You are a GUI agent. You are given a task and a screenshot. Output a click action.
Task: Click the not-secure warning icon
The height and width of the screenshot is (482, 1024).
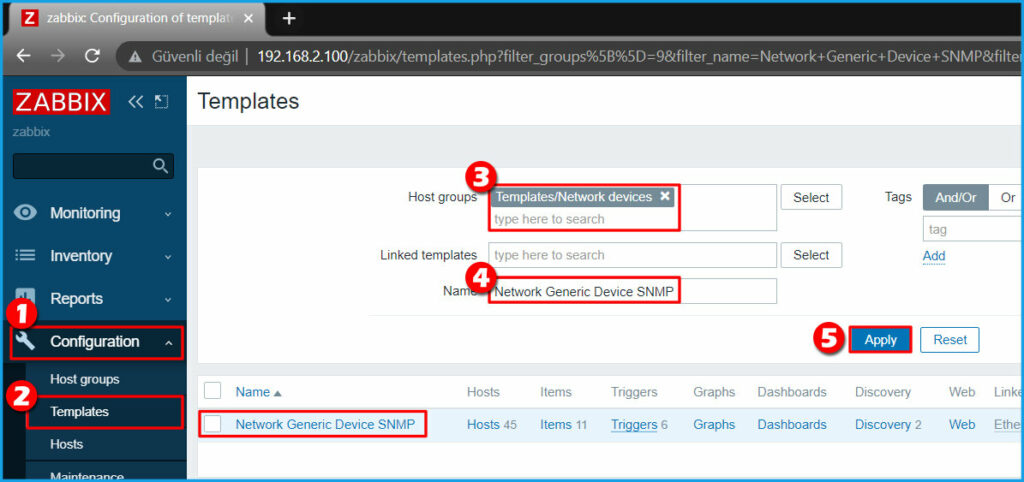(x=135, y=57)
